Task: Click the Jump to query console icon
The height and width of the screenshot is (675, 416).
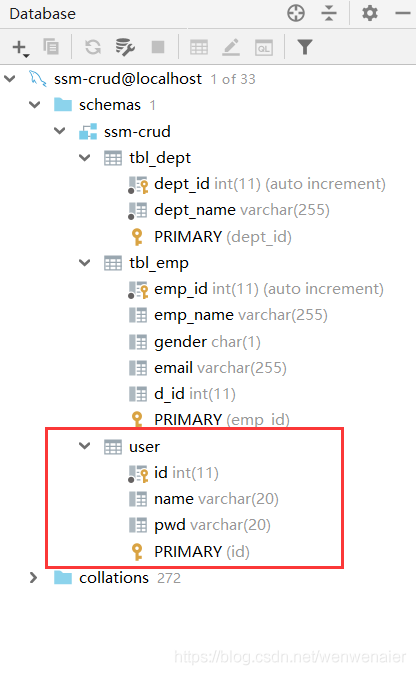Action: tap(264, 47)
